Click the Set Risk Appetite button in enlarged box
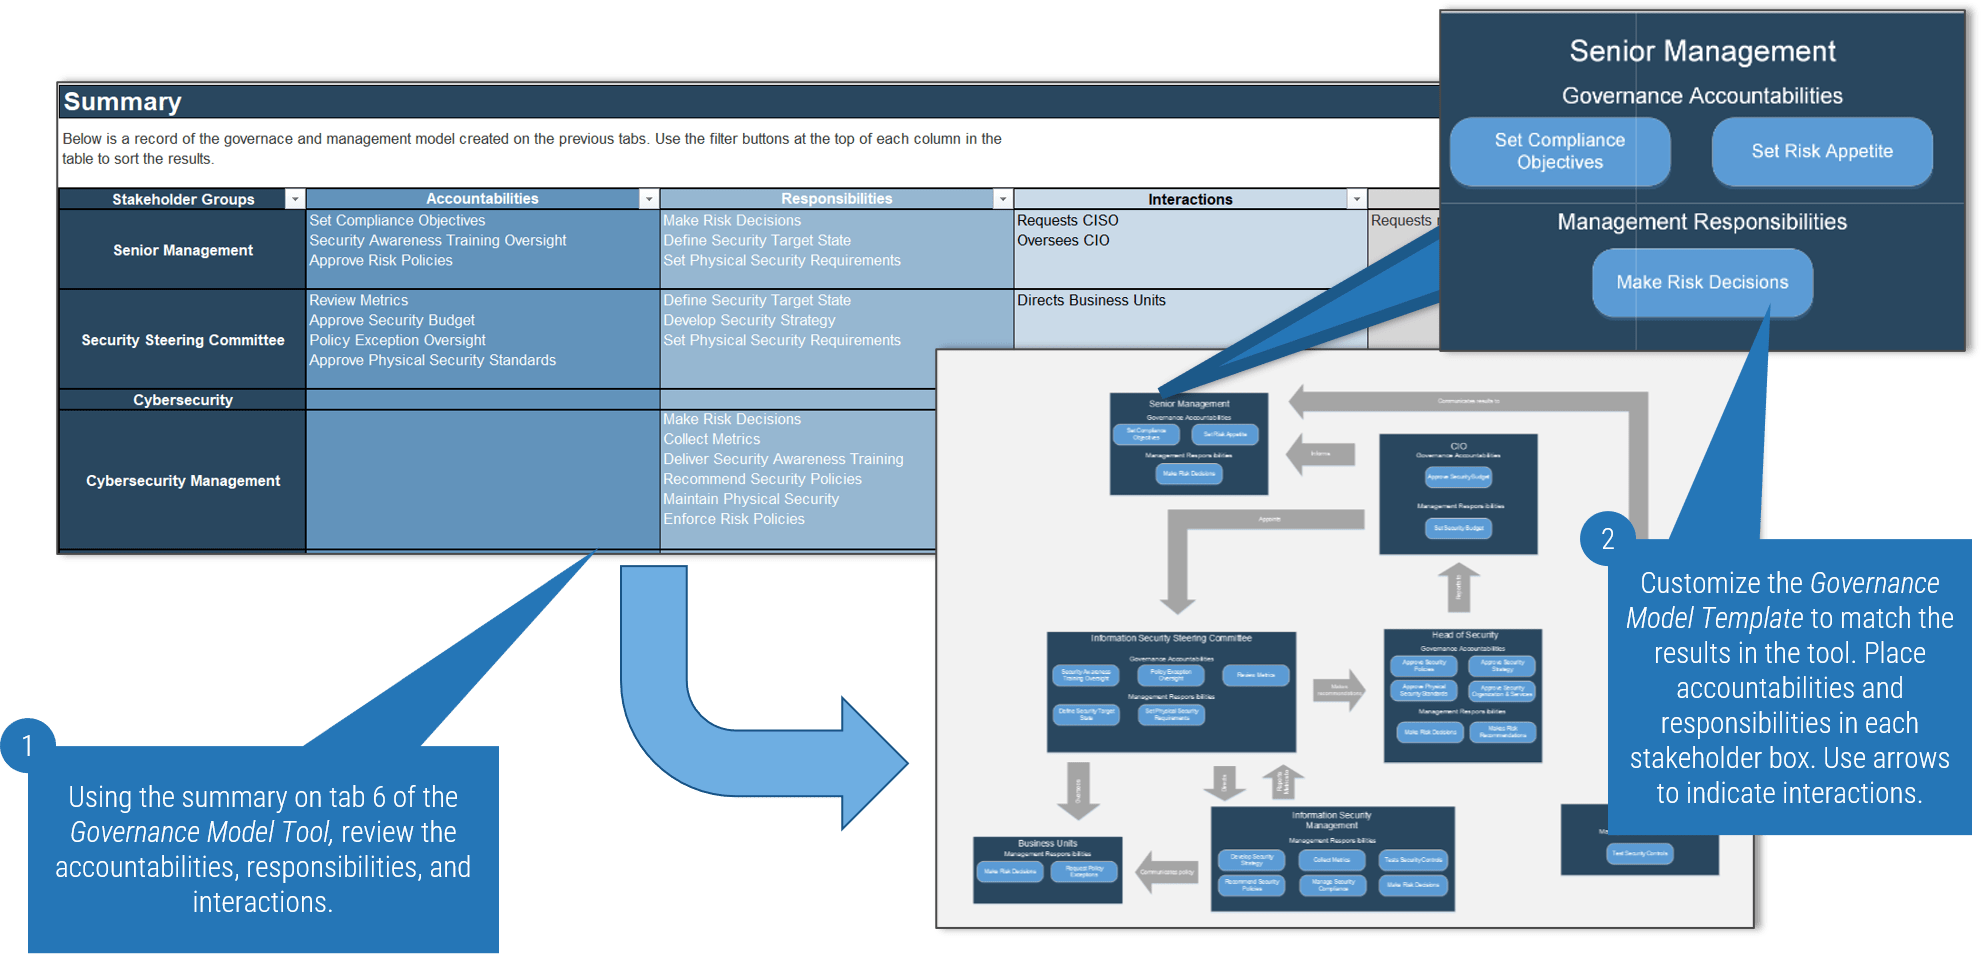This screenshot has height=954, width=1981. pyautogui.click(x=1822, y=151)
